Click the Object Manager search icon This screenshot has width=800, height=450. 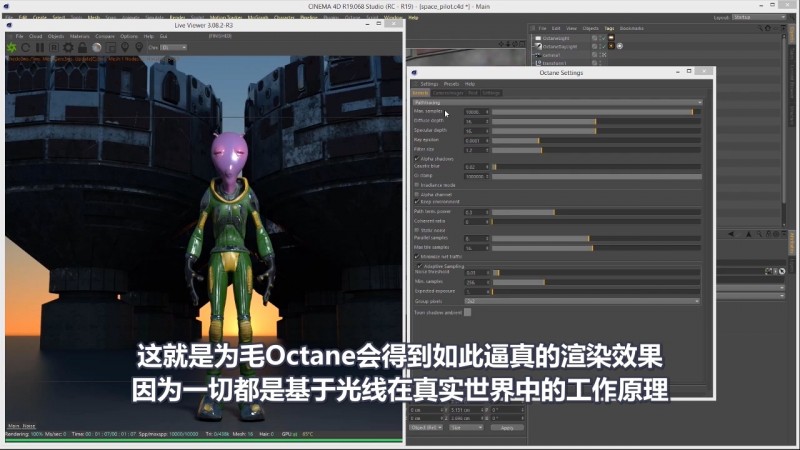pos(760,28)
